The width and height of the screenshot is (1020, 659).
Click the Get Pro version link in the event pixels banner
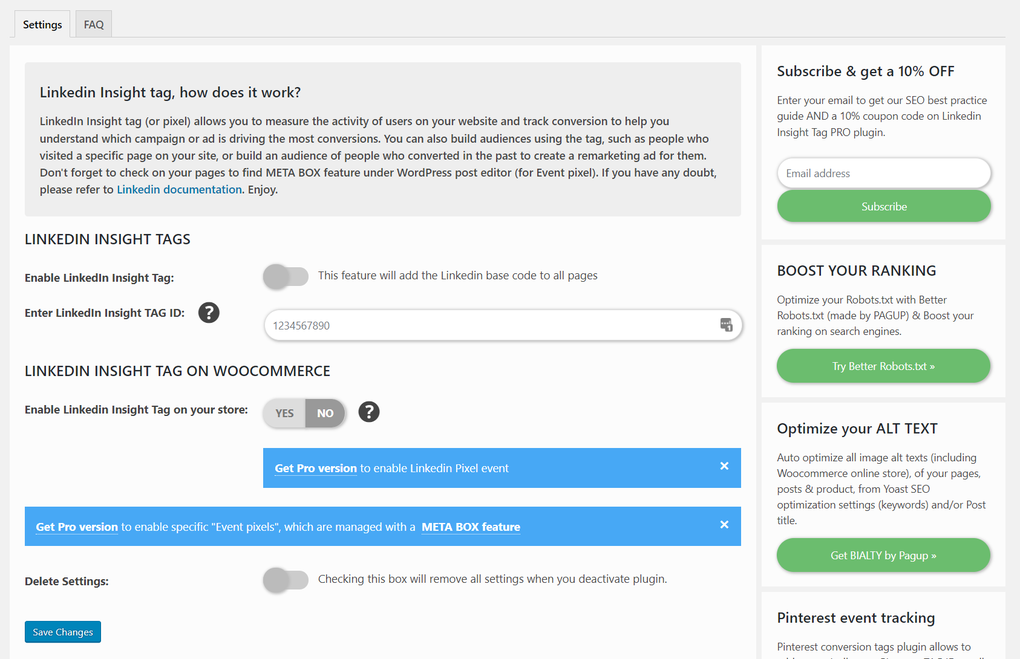point(76,527)
